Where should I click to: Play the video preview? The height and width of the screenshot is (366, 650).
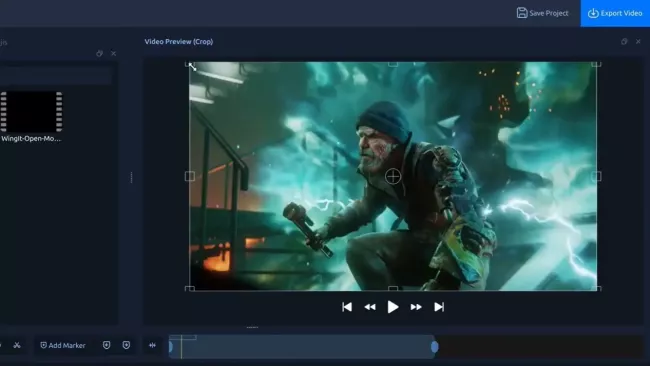393,307
